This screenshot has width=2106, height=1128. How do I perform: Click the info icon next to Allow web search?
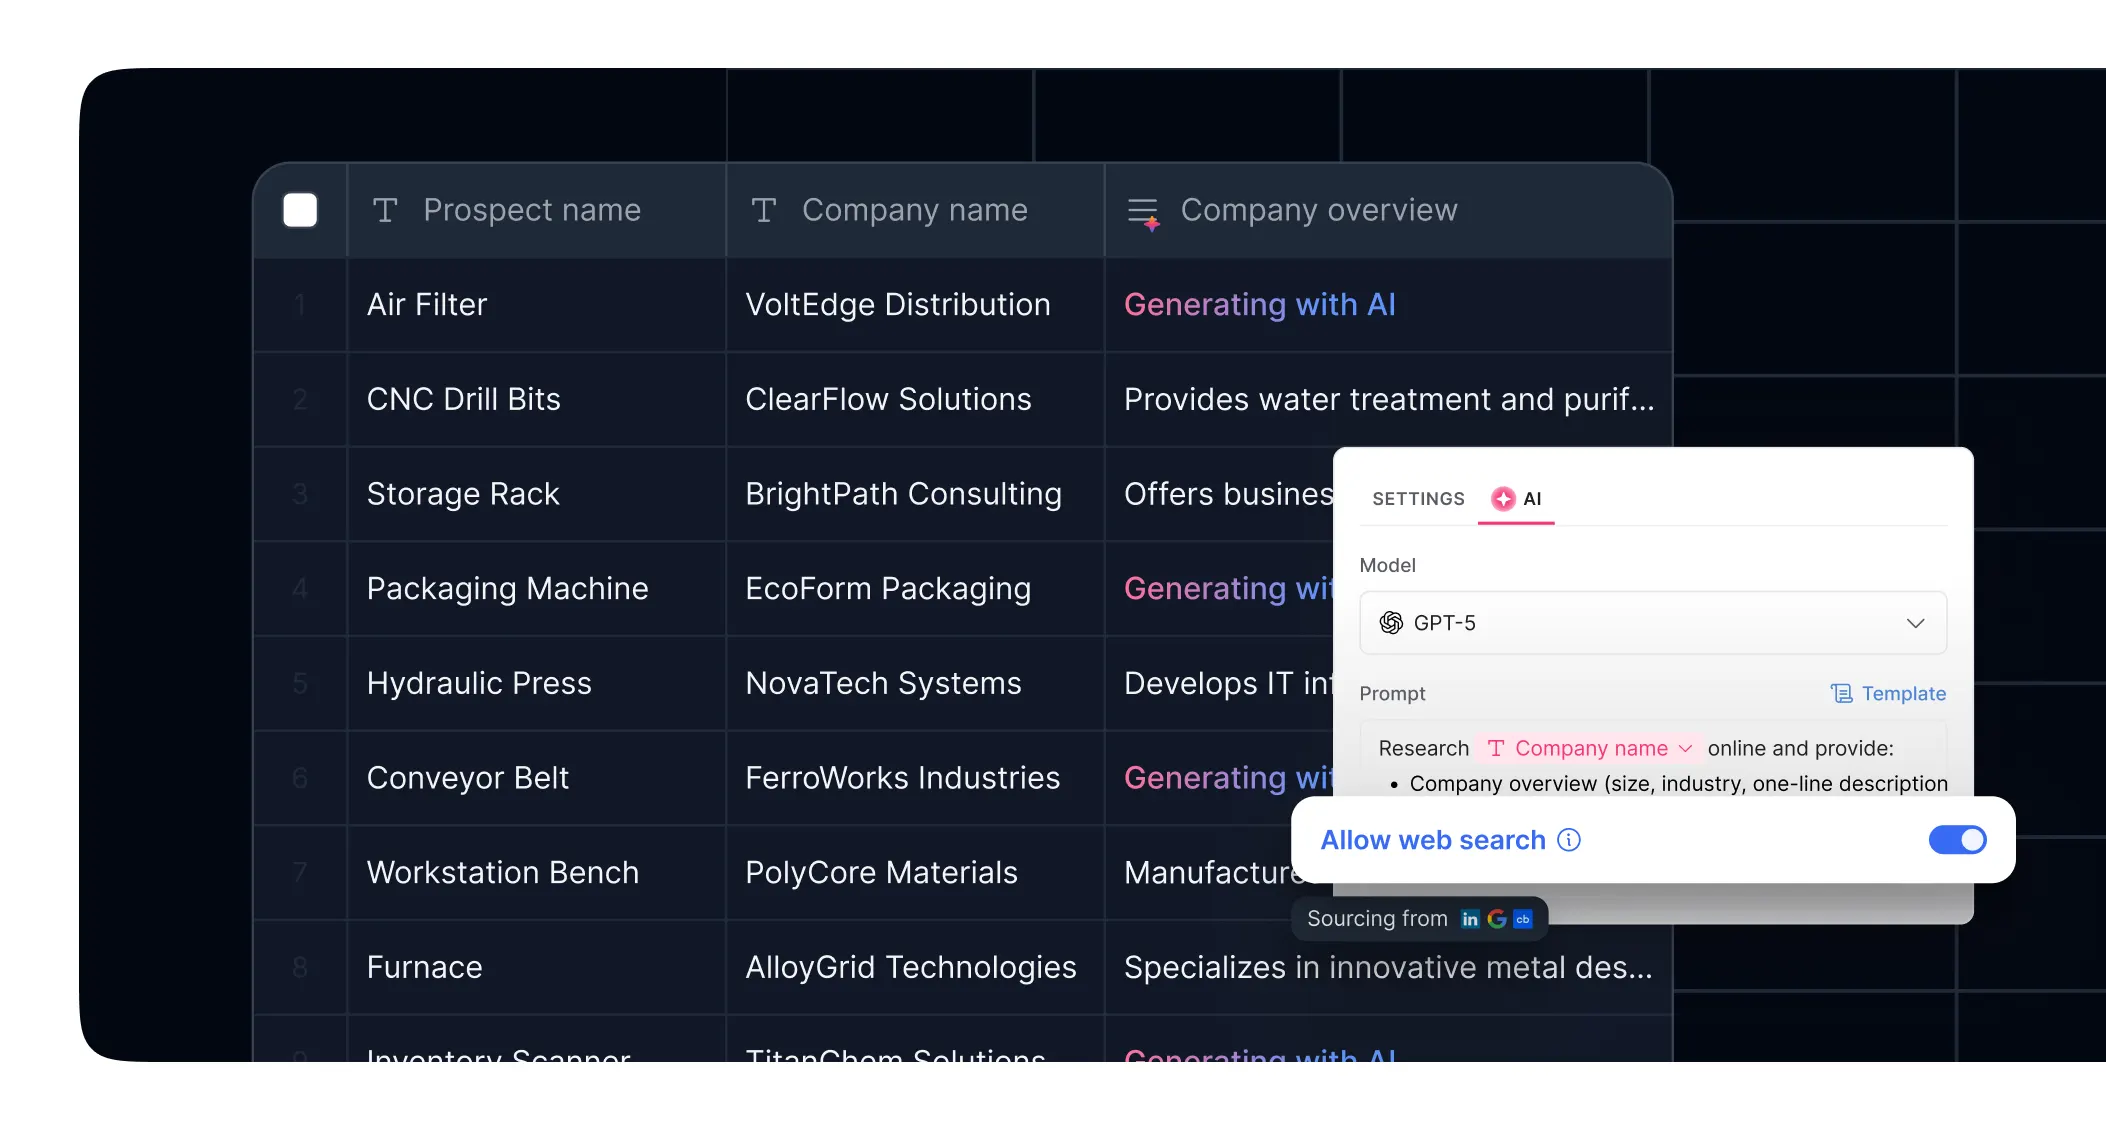click(x=1569, y=840)
